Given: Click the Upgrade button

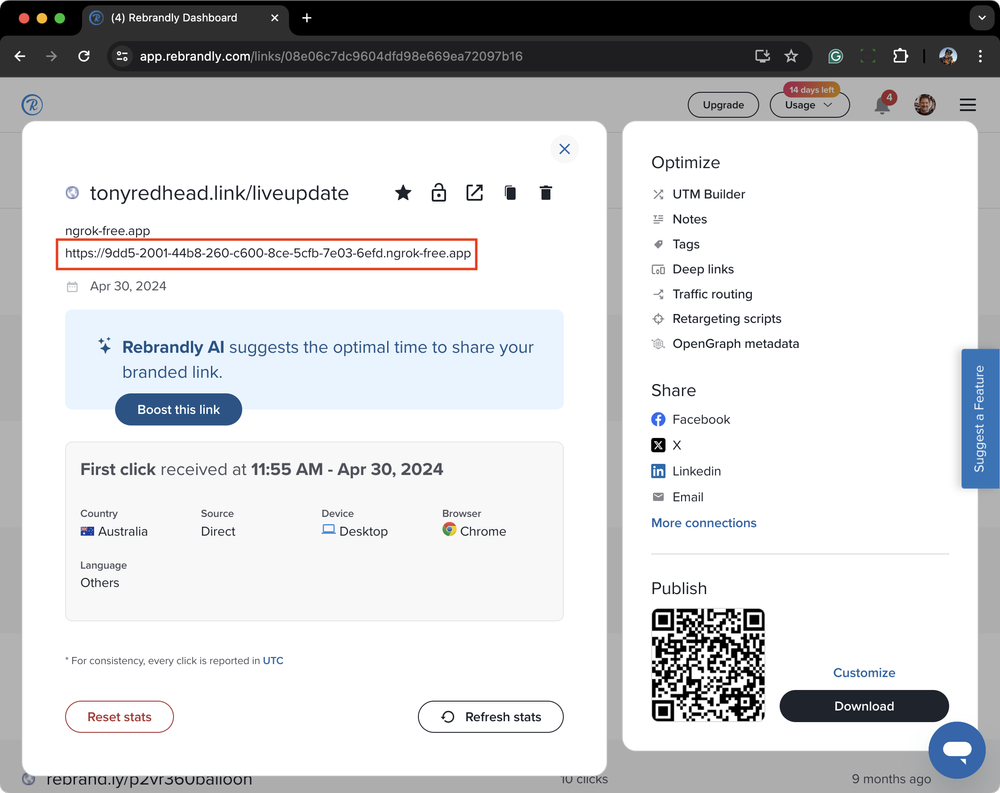Looking at the screenshot, I should (x=723, y=105).
